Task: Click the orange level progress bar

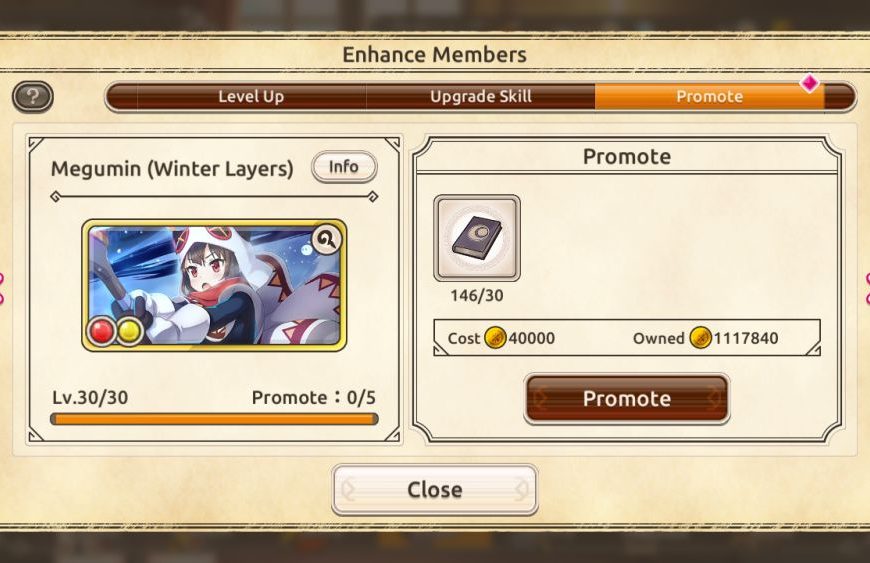Action: [x=214, y=419]
